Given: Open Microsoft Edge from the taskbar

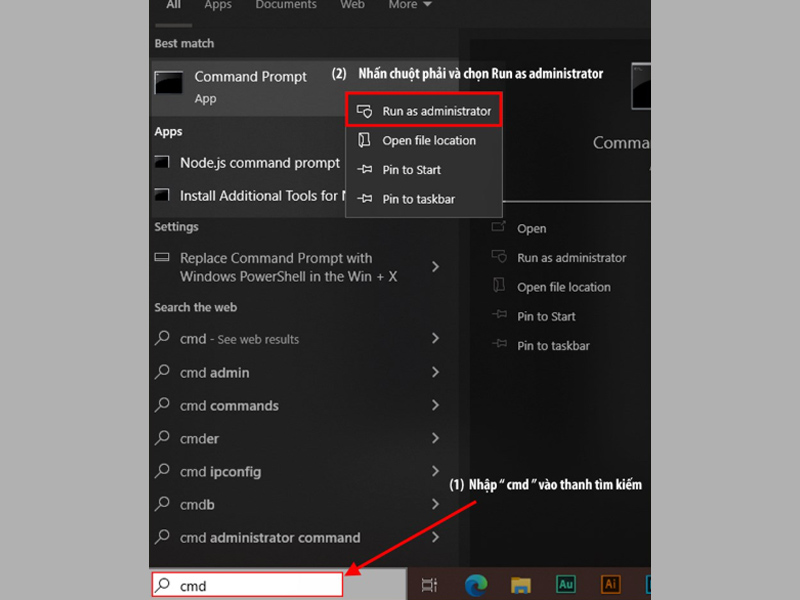Looking at the screenshot, I should tap(474, 584).
